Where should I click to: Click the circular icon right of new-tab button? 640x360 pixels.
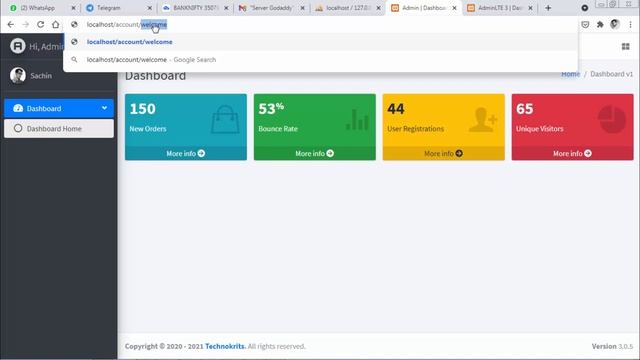[584, 8]
